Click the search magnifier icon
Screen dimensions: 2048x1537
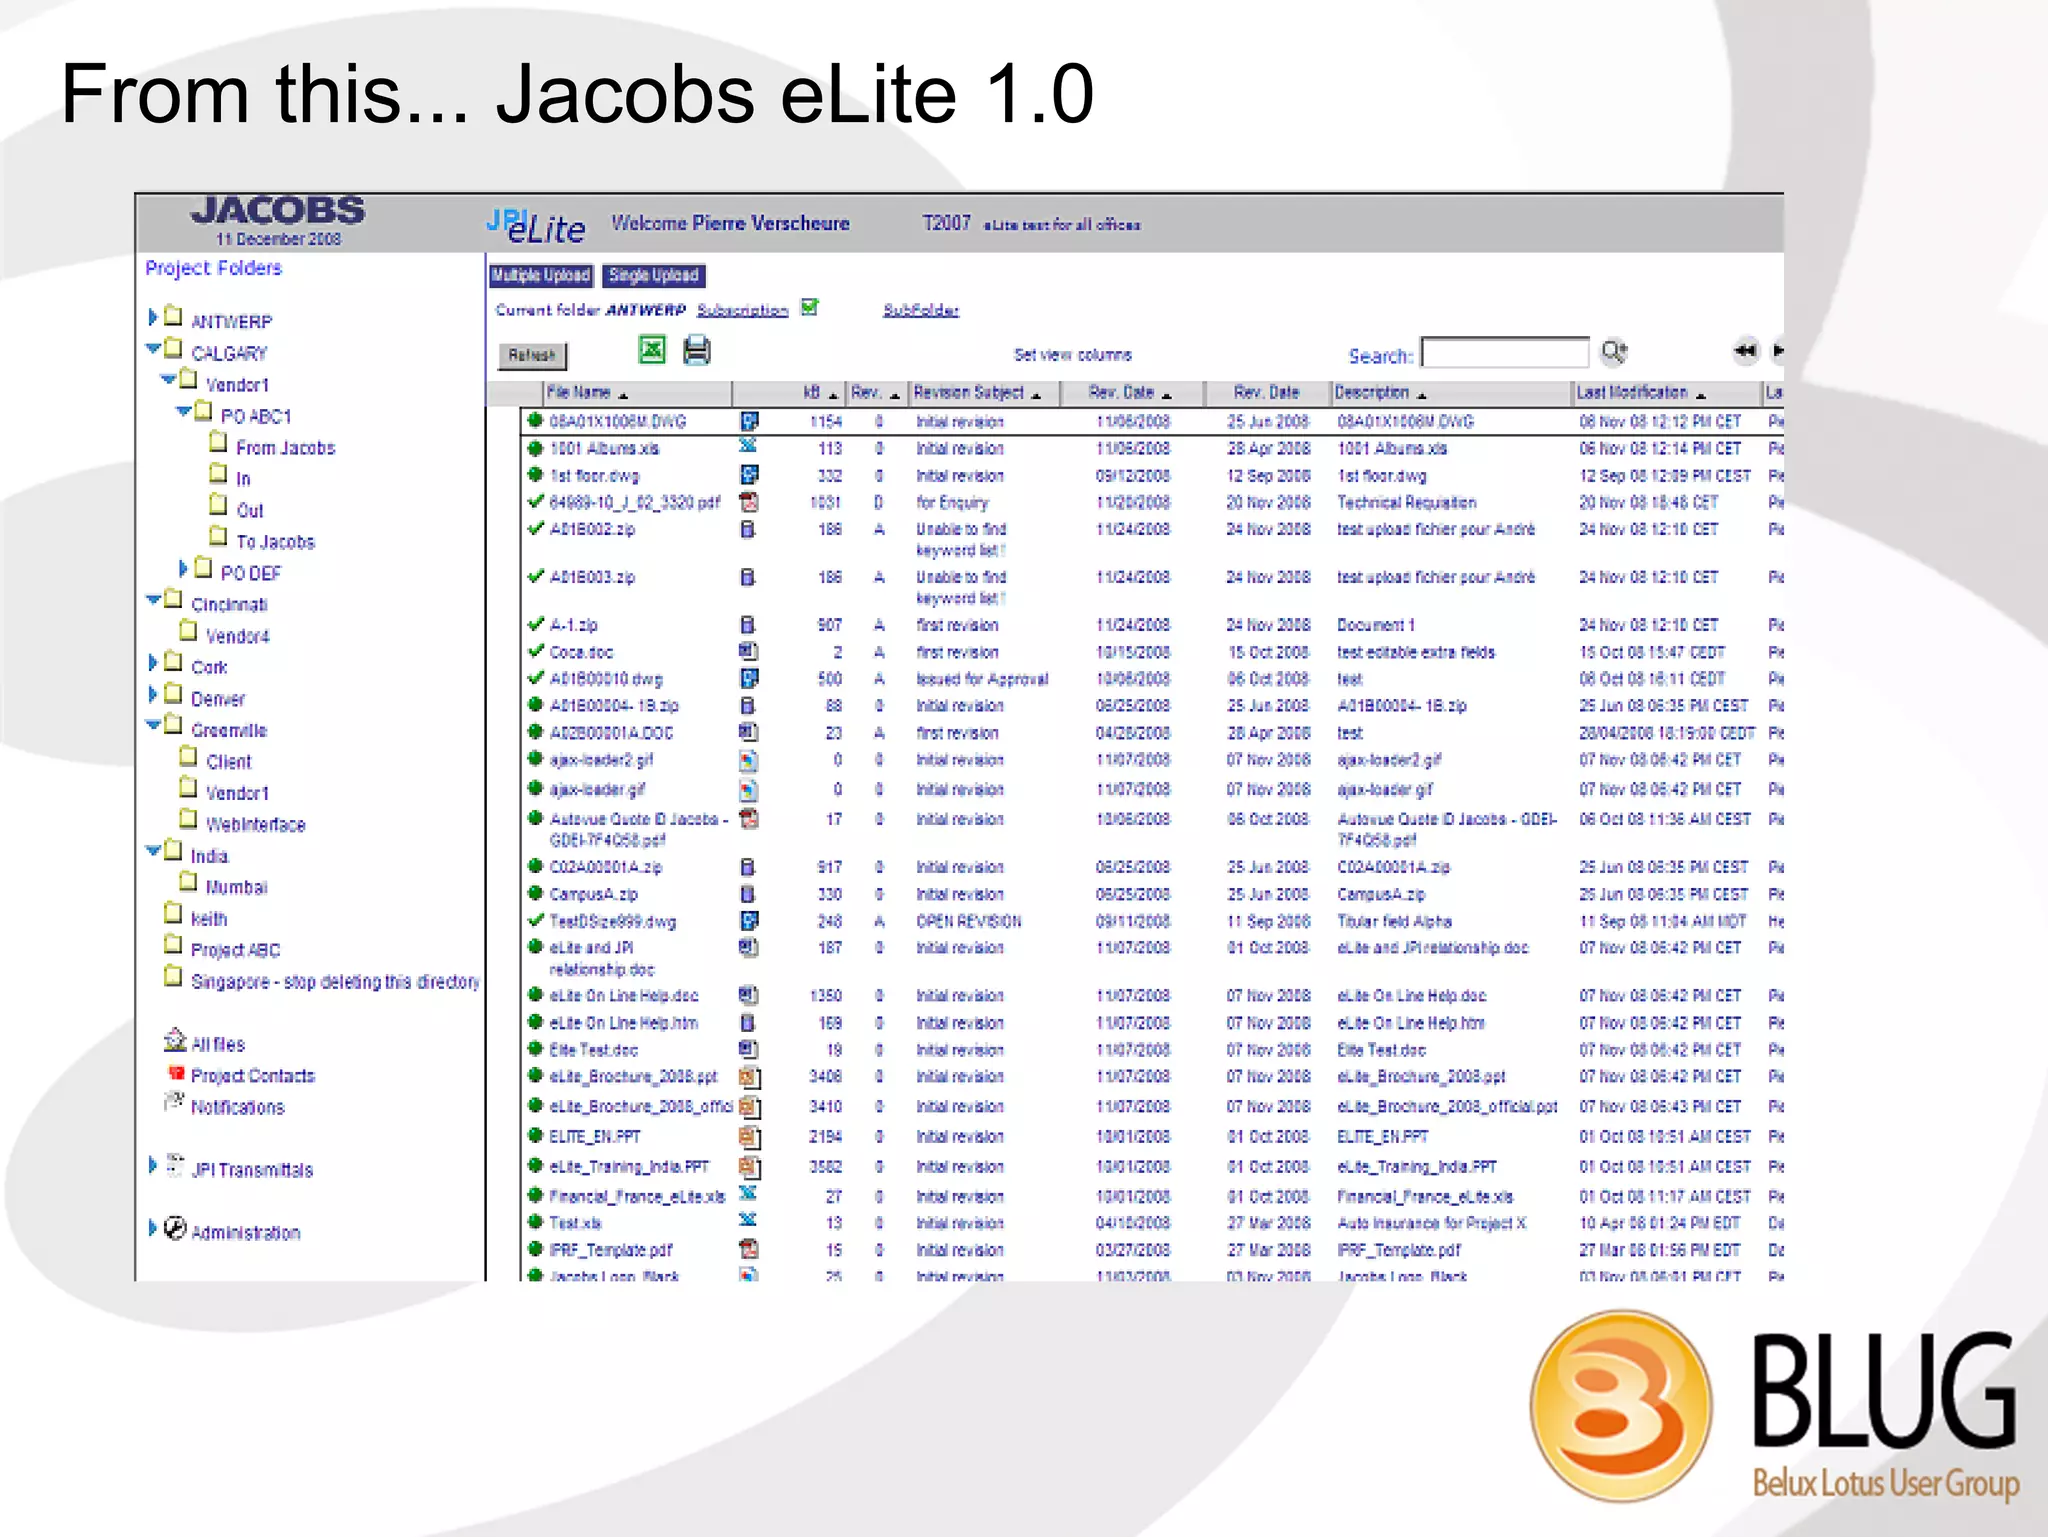(x=1614, y=351)
